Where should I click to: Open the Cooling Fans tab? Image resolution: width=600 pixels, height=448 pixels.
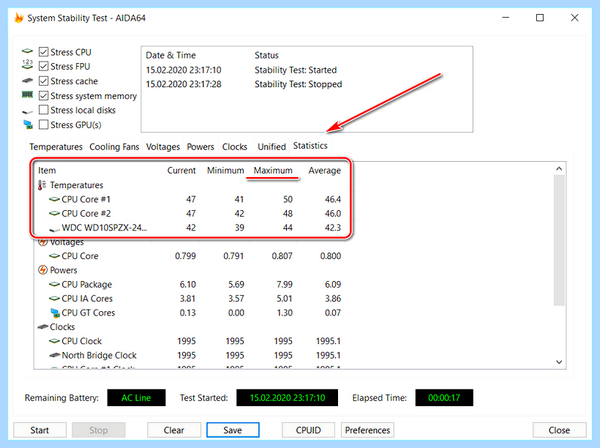[114, 147]
